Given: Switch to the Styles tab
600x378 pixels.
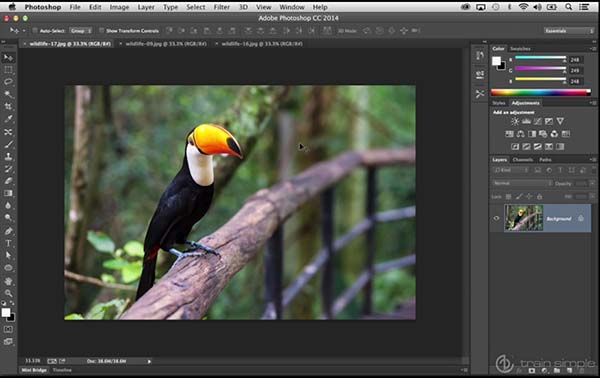Looking at the screenshot, I should 499,103.
